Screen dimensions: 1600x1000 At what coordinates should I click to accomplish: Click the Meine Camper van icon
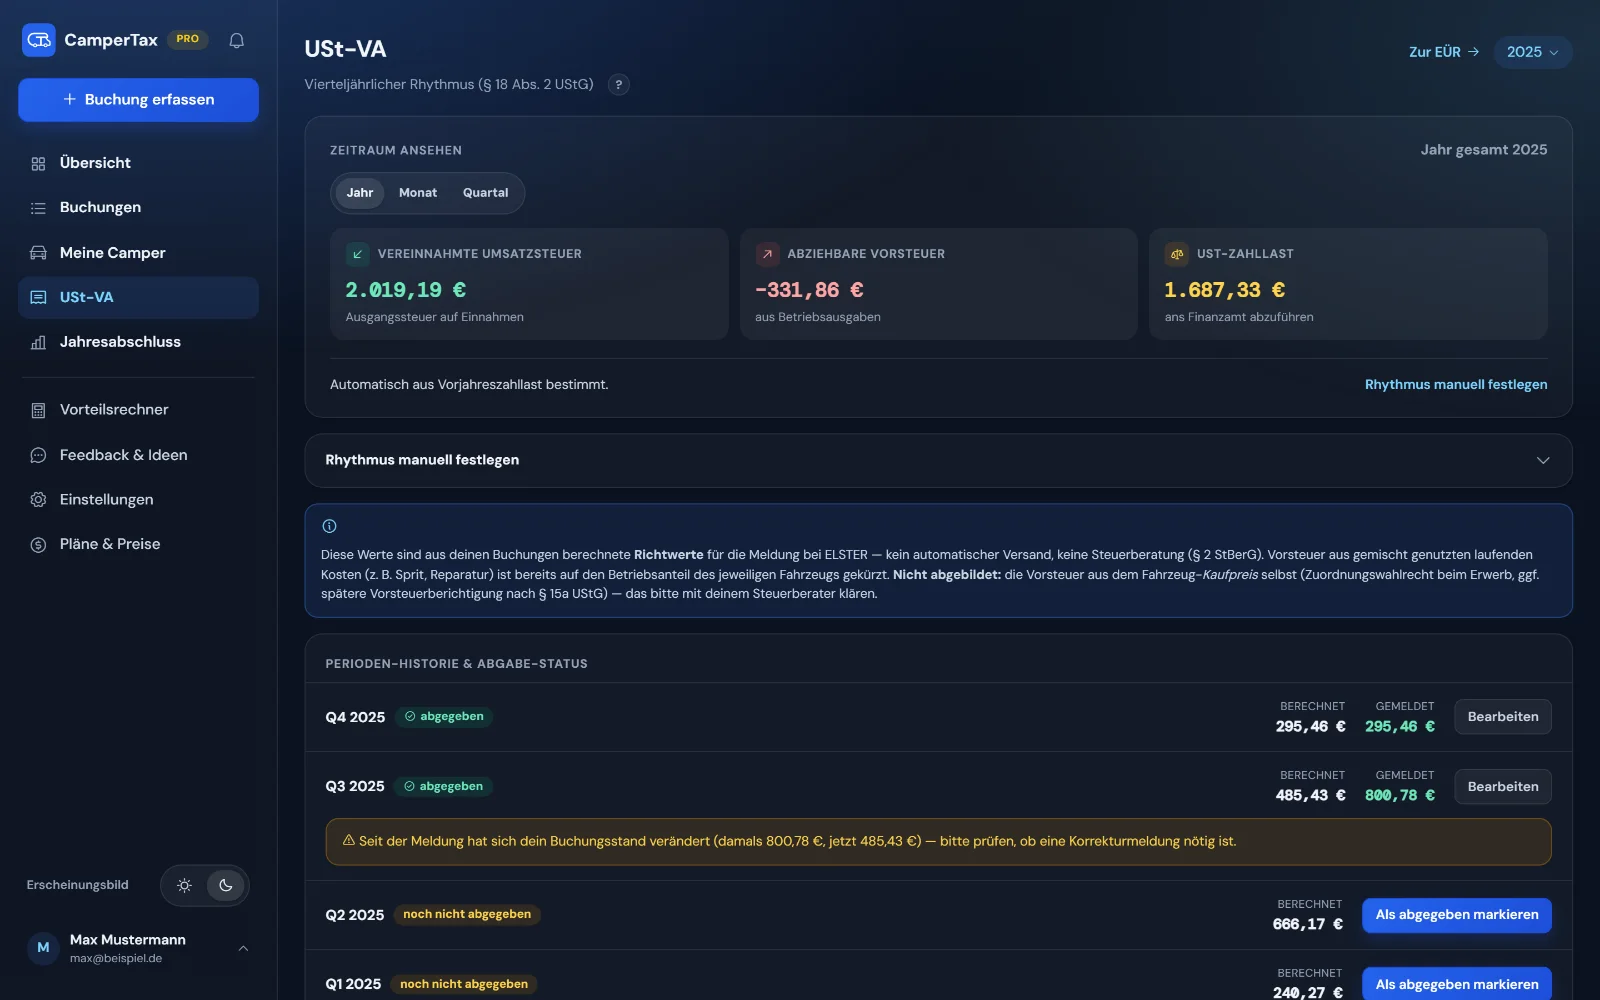click(38, 253)
